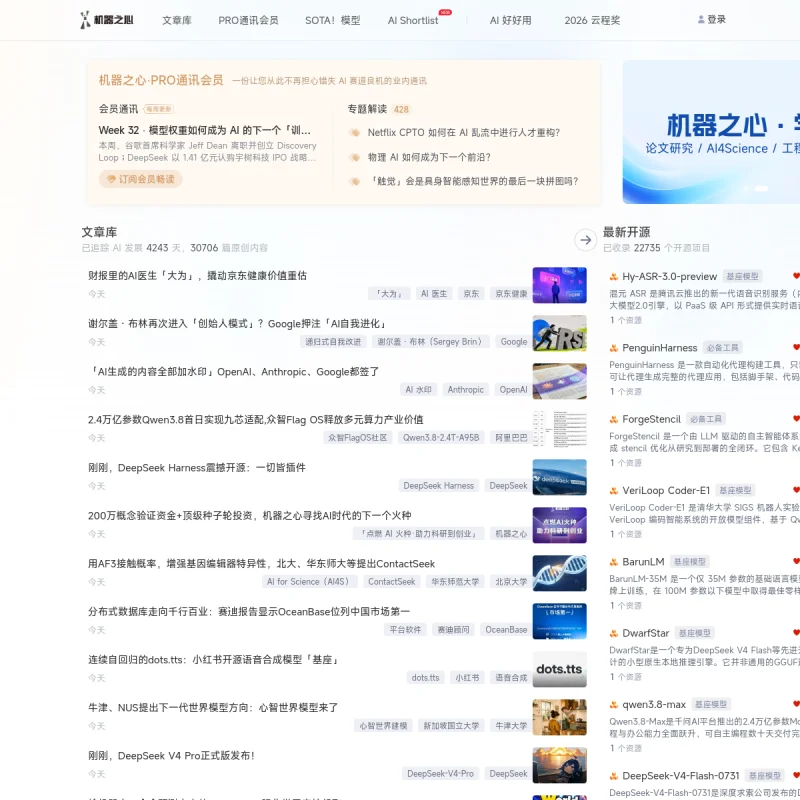Viewport: 800px width, 800px height.
Task: Click the icon beside PenguinHarness
Action: click(x=614, y=348)
